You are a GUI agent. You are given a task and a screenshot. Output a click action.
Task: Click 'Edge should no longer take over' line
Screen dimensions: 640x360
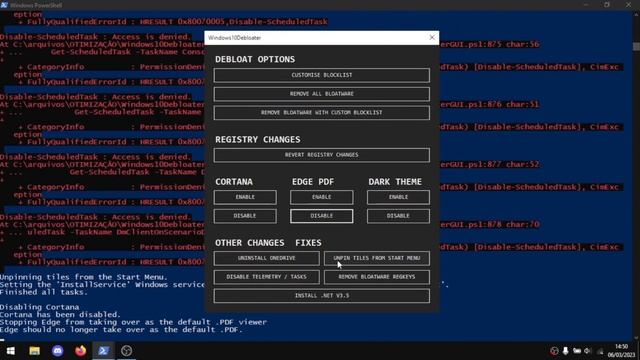[x=121, y=330]
